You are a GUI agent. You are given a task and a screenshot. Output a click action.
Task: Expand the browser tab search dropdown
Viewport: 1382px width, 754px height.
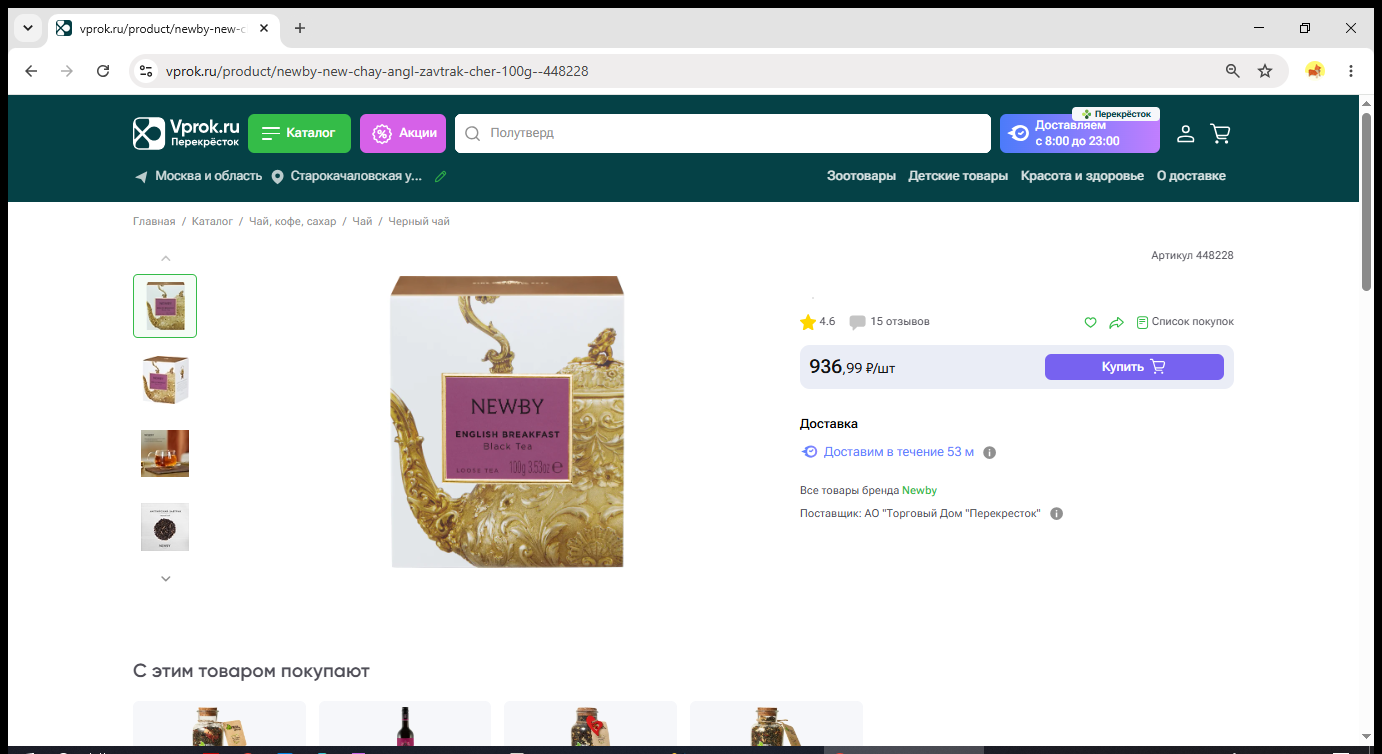coord(27,28)
